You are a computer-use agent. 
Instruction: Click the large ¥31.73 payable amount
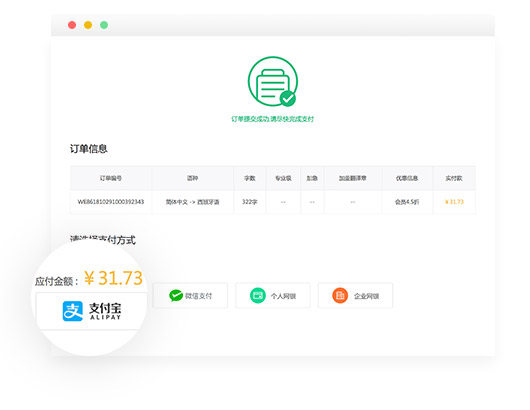pyautogui.click(x=113, y=278)
